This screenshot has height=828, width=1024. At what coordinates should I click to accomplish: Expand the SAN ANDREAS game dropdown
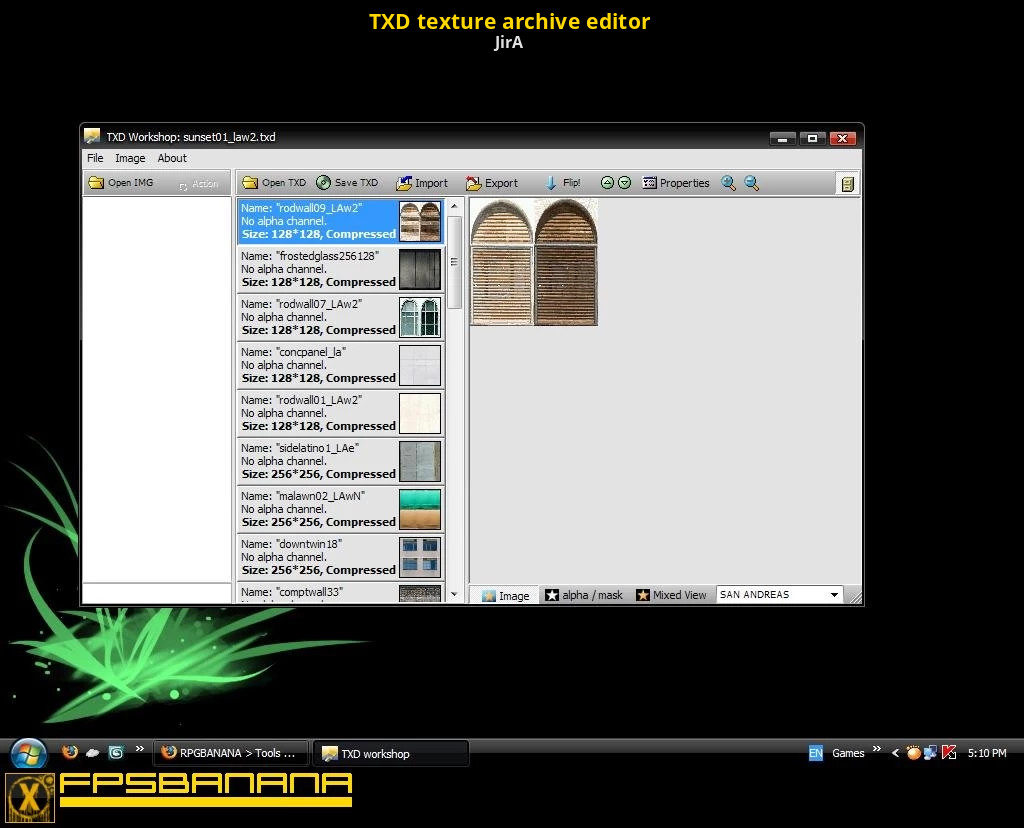pos(834,595)
